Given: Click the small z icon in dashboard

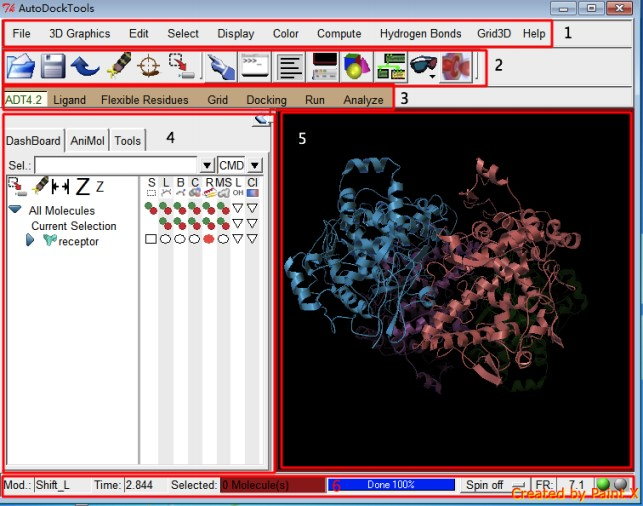Looking at the screenshot, I should [100, 187].
